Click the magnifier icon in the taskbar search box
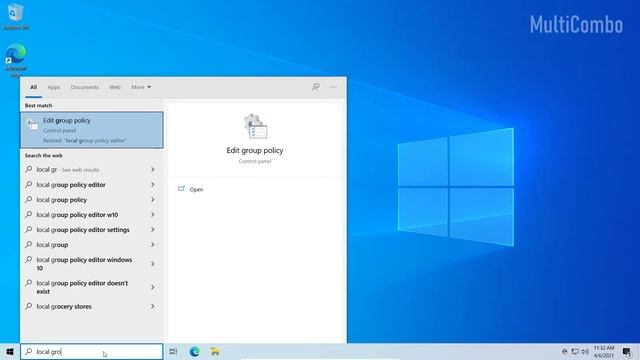Image resolution: width=640 pixels, height=360 pixels. tap(29, 351)
